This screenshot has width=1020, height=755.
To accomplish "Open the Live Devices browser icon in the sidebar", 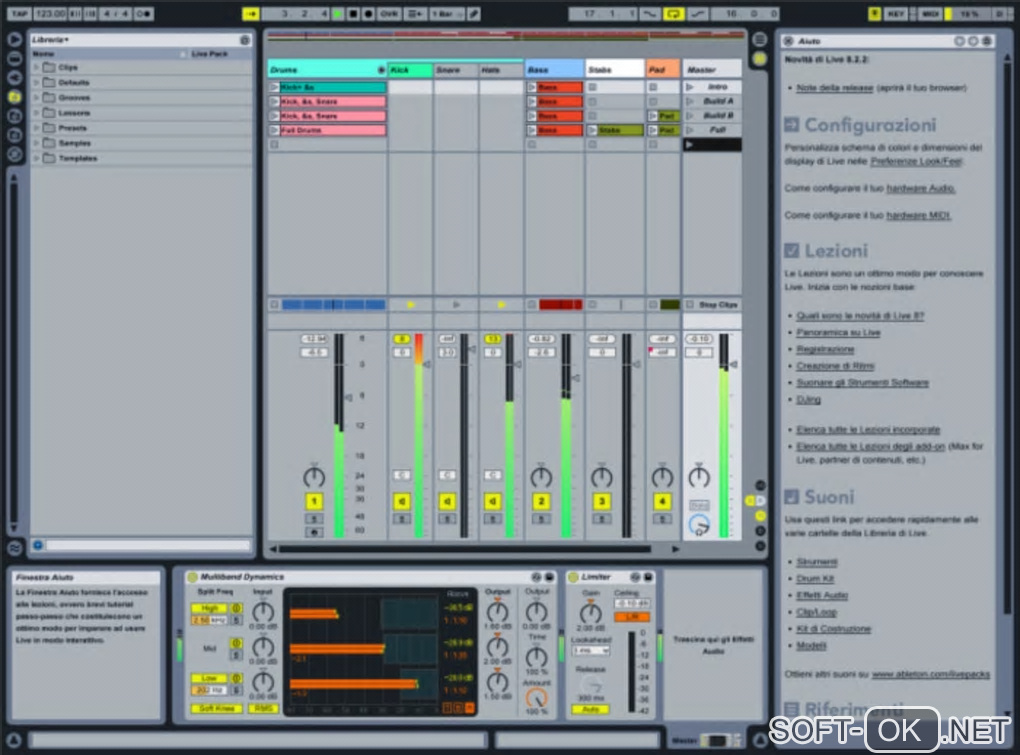I will click(x=14, y=39).
